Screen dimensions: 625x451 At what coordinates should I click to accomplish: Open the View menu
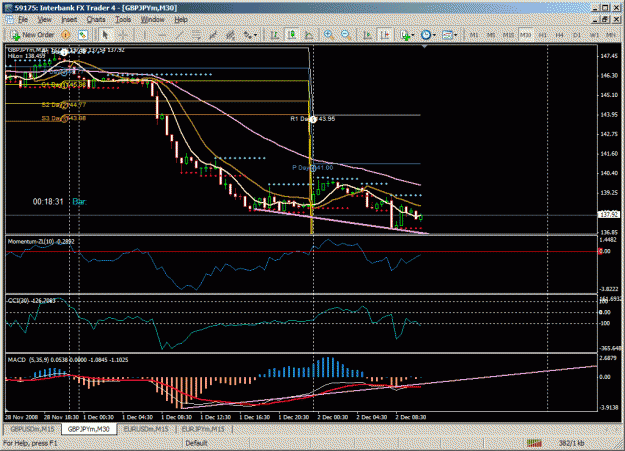(x=44, y=20)
